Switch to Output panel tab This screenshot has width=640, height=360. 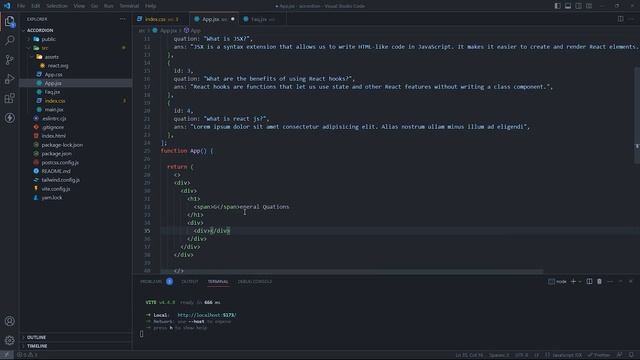click(x=190, y=282)
